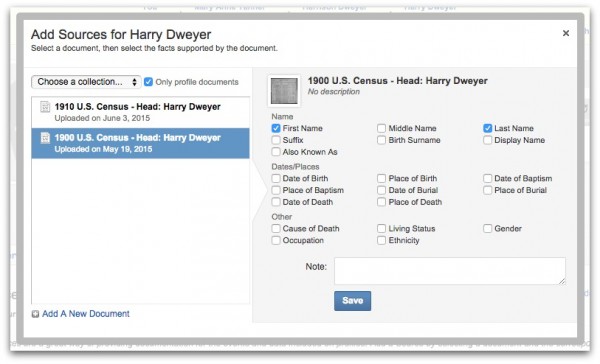Image resolution: width=600 pixels, height=364 pixels.
Task: Click into the Note text area
Action: [x=450, y=271]
